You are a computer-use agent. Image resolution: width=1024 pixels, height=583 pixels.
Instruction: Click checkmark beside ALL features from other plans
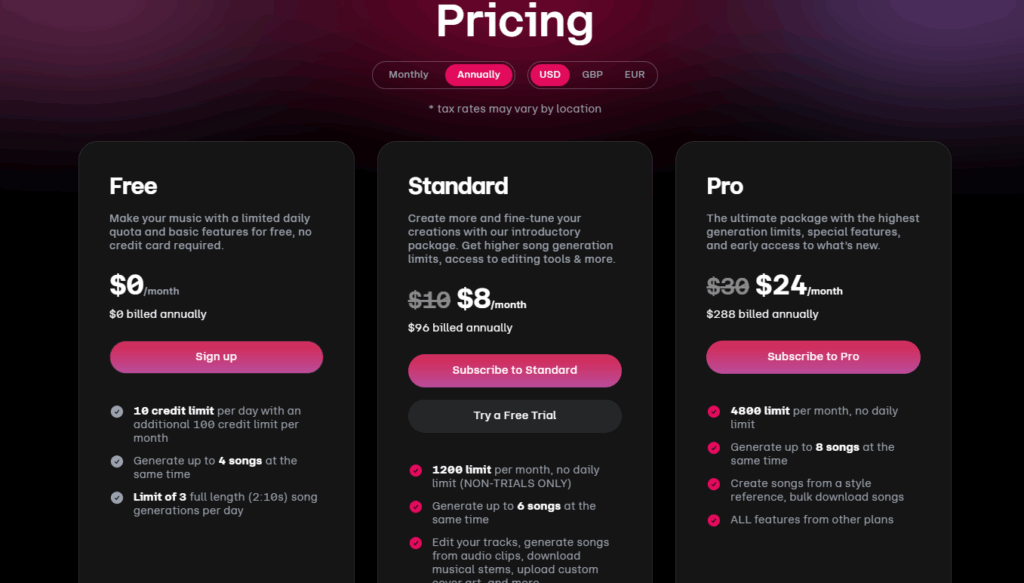(x=714, y=520)
